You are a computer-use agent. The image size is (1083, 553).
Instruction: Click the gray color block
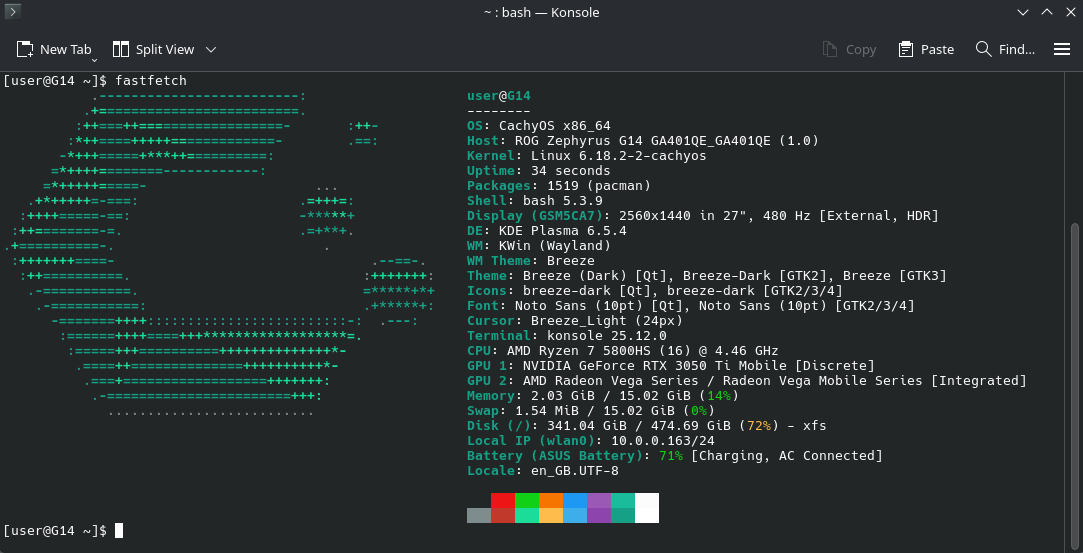[479, 515]
